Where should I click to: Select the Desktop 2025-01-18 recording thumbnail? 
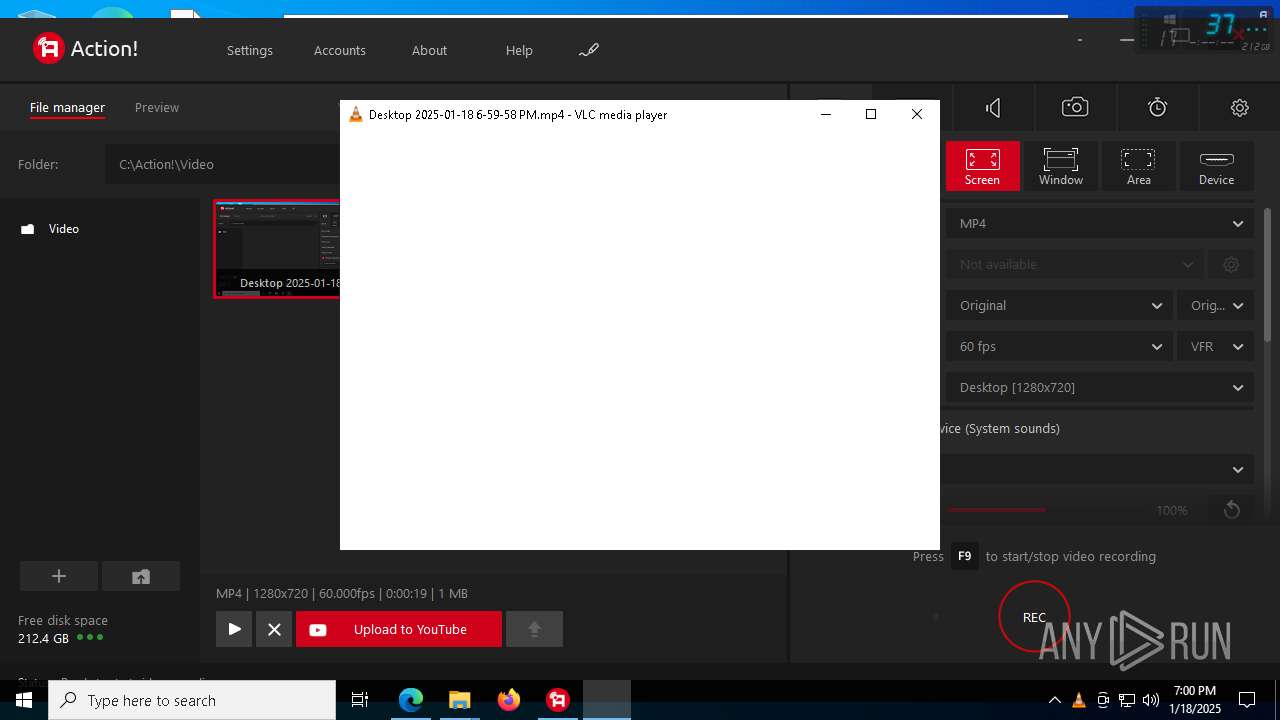[x=277, y=249]
